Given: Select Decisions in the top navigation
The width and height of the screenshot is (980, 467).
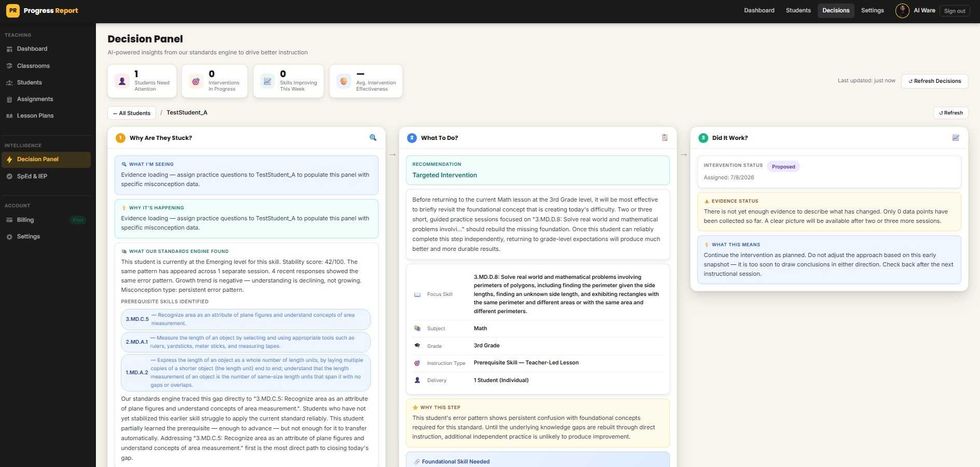Looking at the screenshot, I should point(836,11).
